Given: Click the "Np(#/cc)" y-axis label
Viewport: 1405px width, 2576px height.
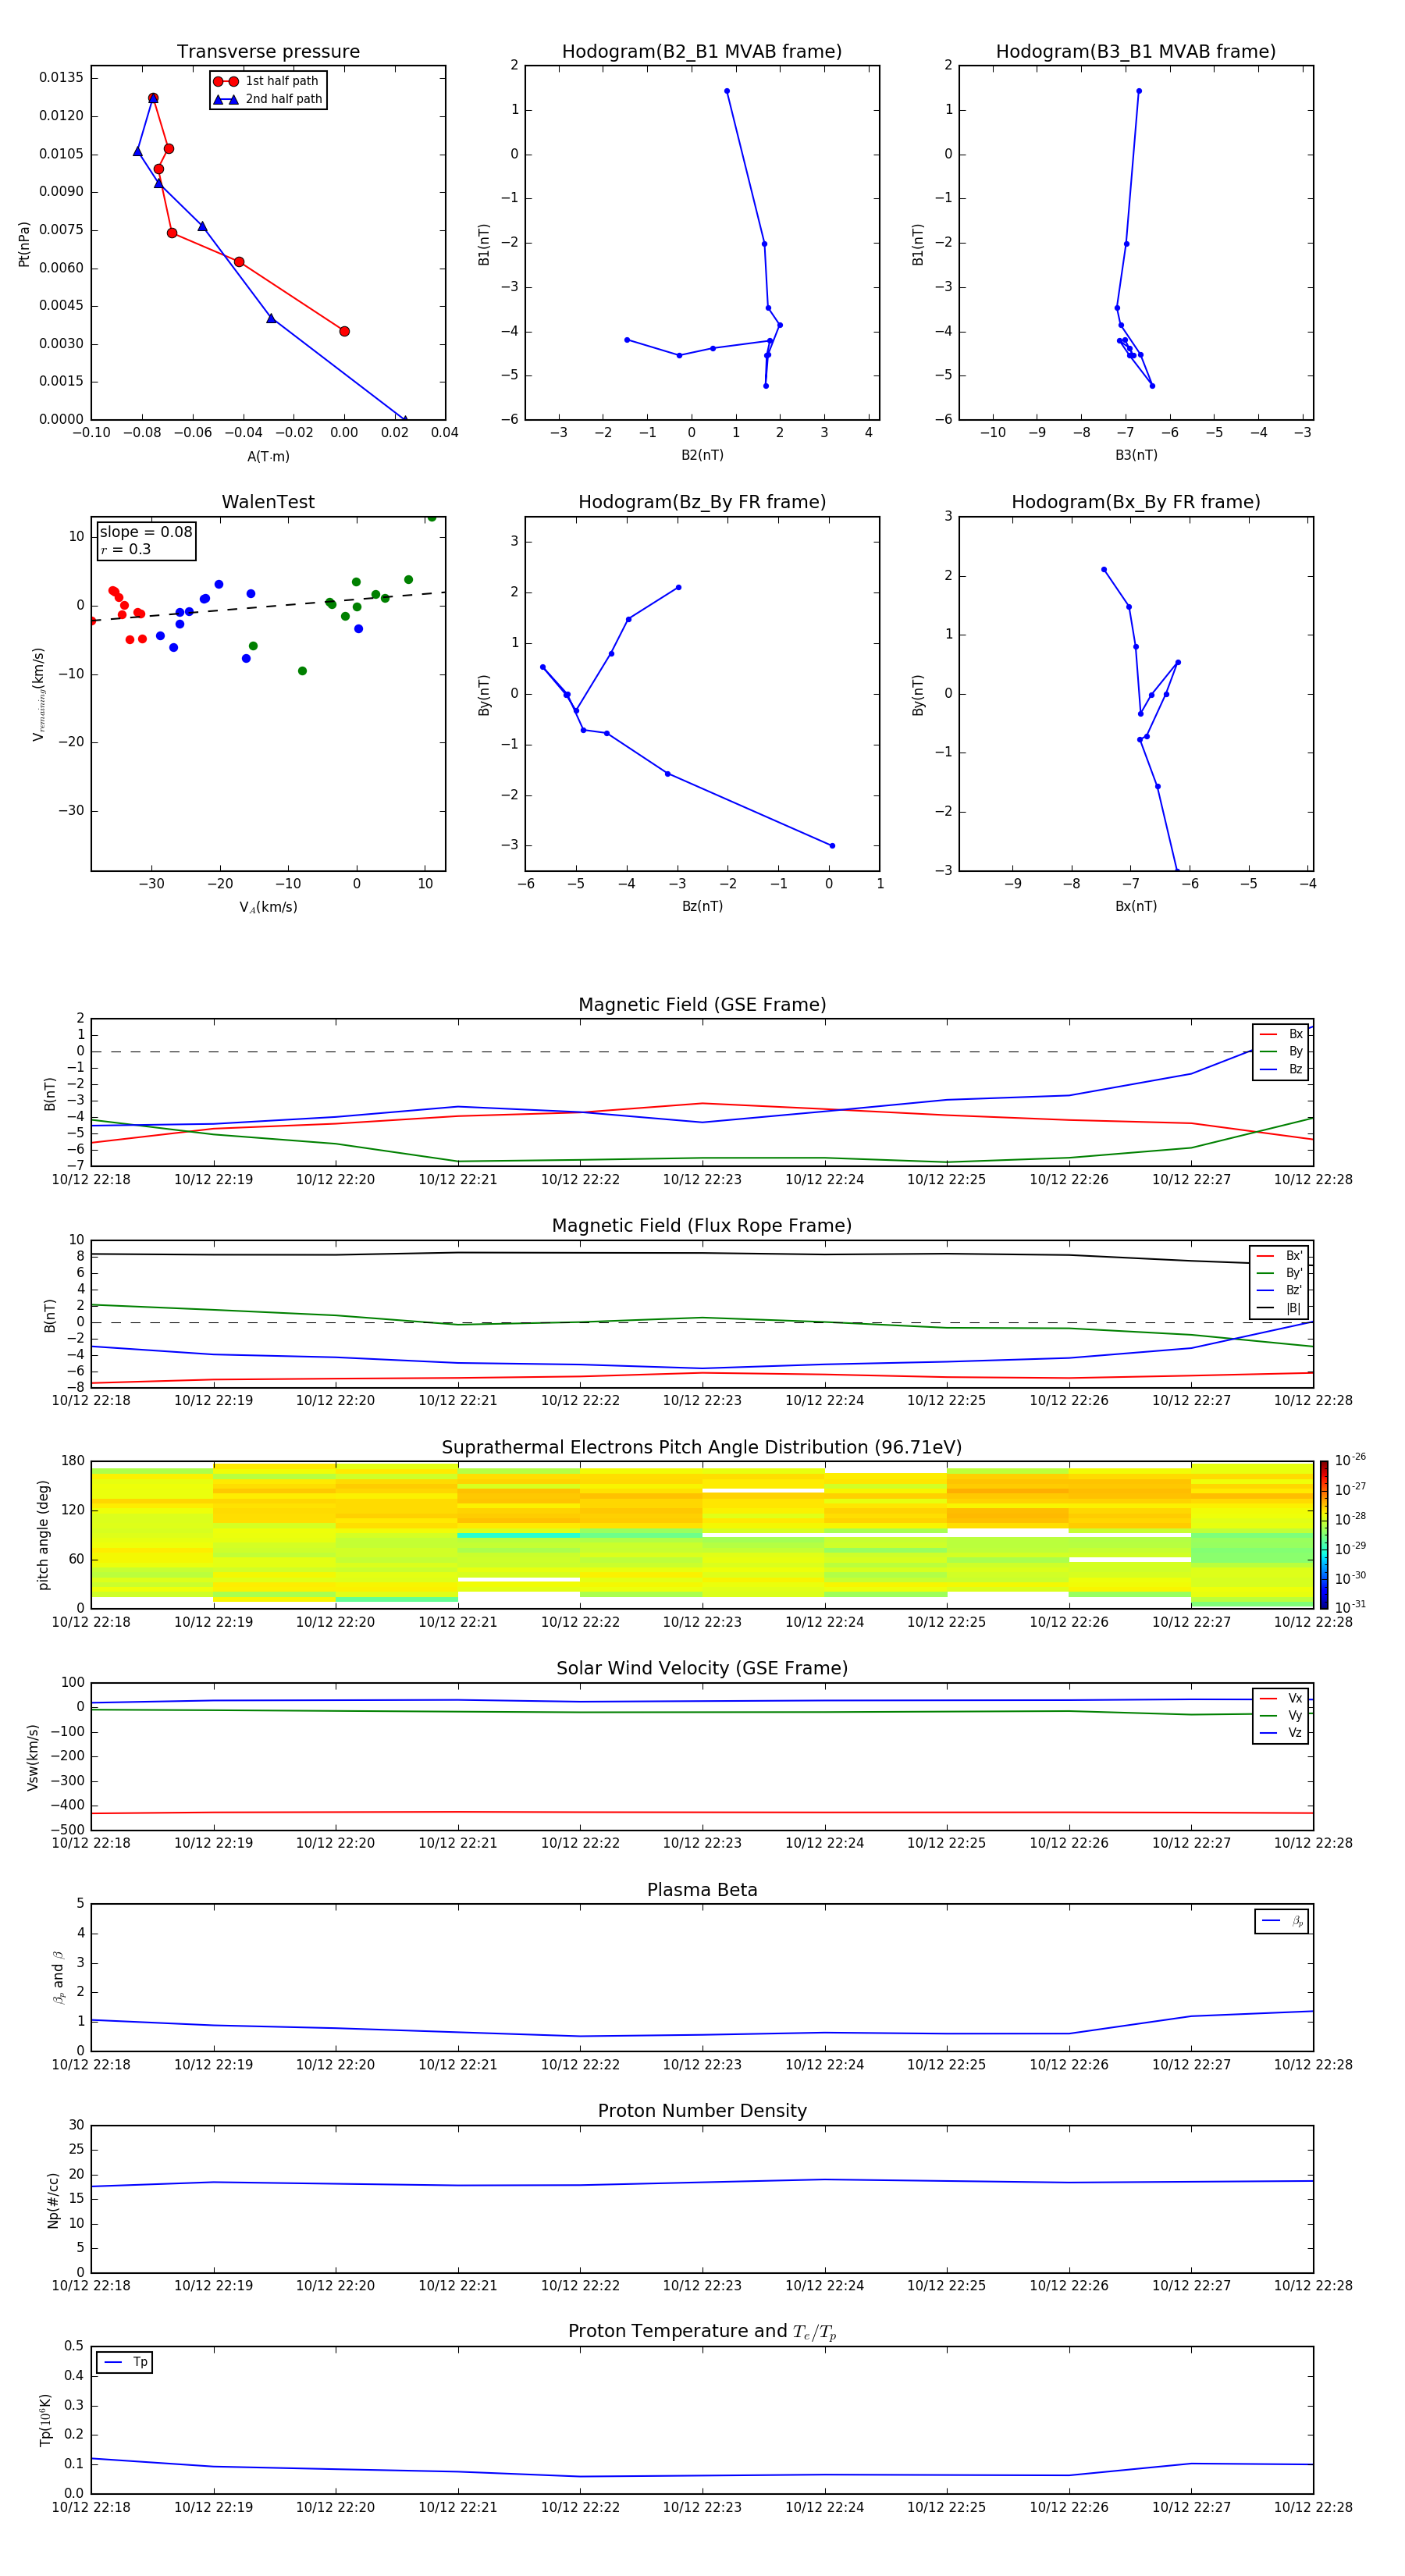Looking at the screenshot, I should pyautogui.click(x=53, y=2200).
